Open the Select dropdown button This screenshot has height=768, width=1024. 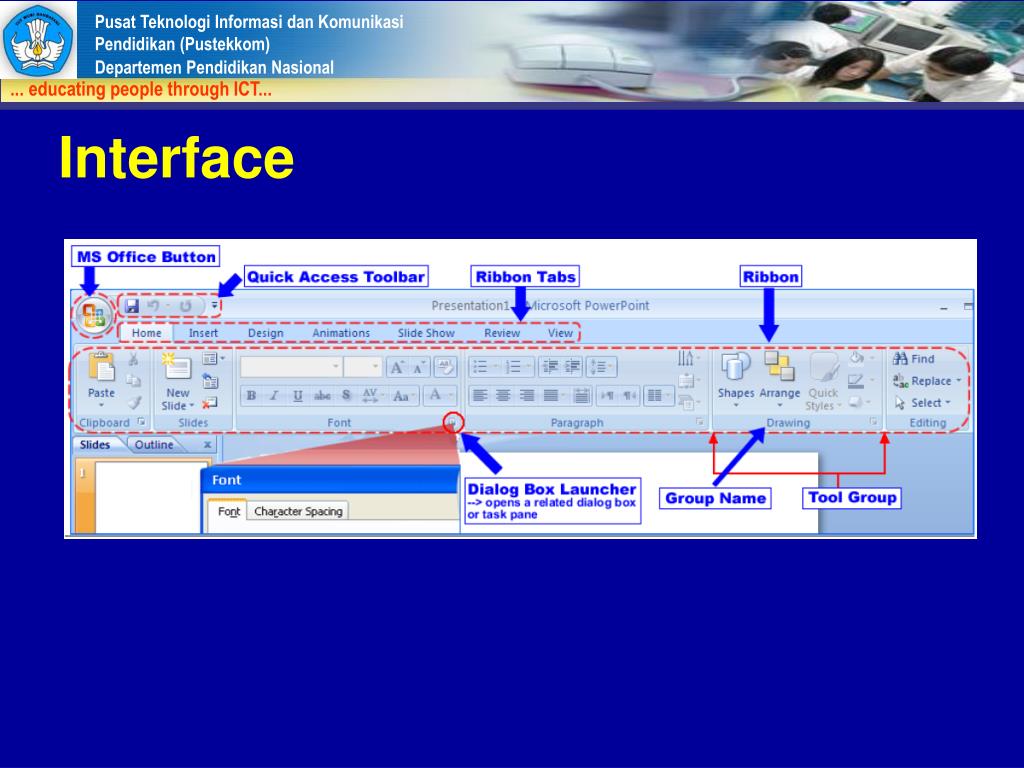point(922,403)
